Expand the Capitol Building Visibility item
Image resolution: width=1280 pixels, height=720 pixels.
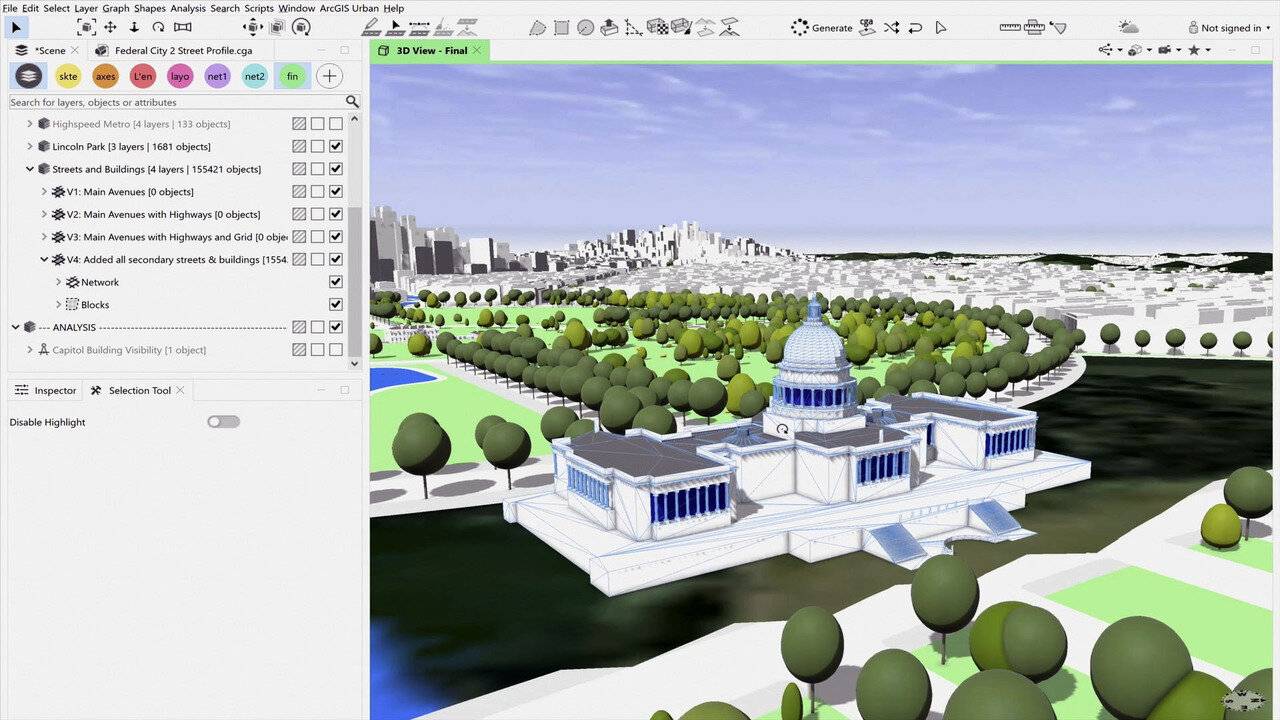tap(30, 350)
